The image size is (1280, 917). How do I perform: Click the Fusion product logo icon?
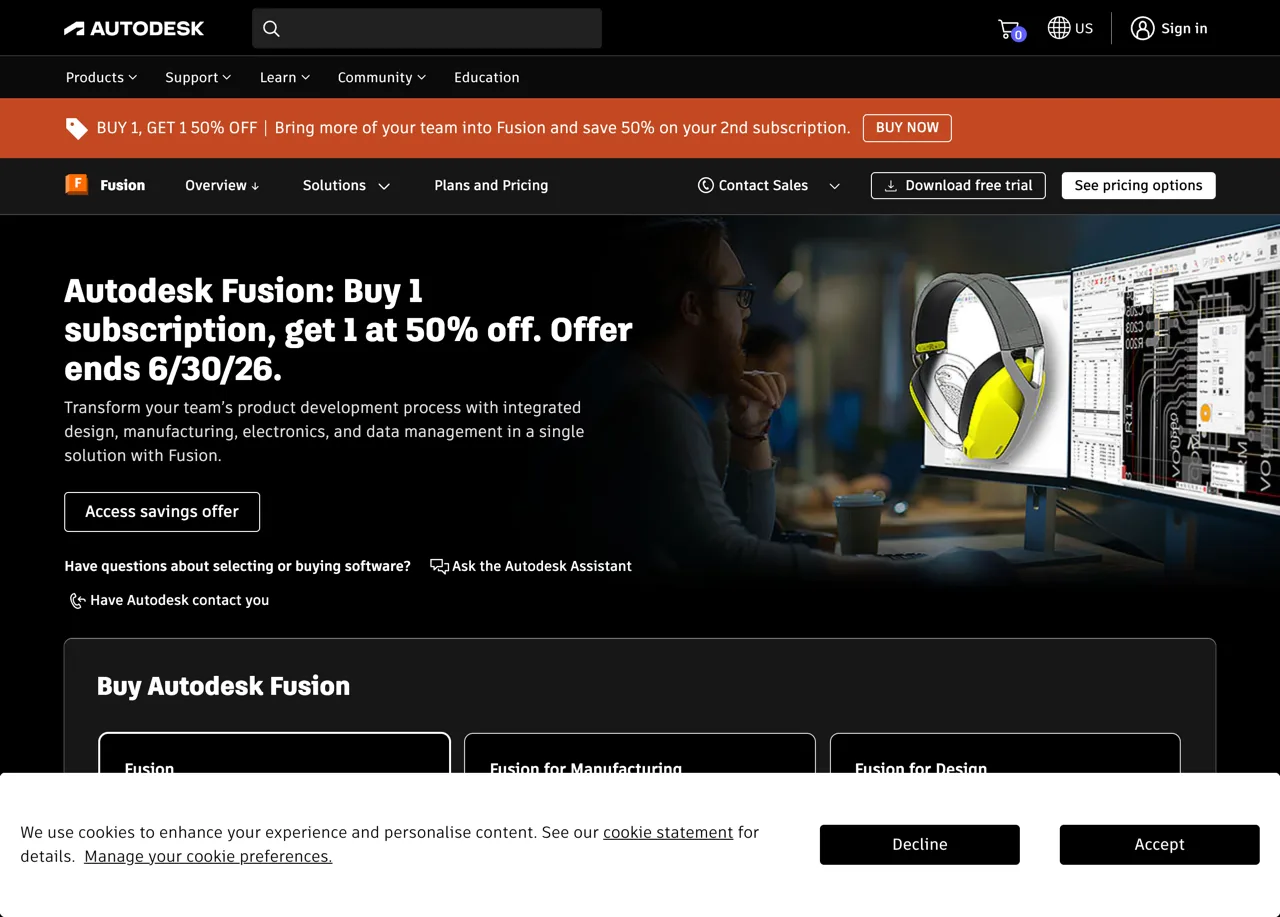coord(77,184)
